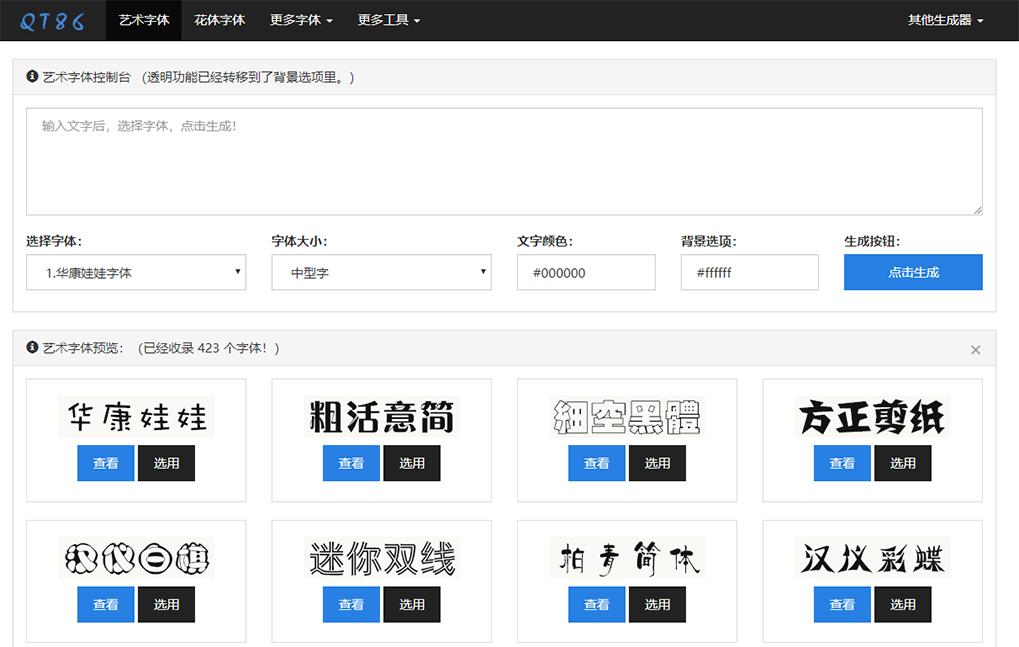
Task: Click the 背景选项 field showing #ffffff
Action: pyautogui.click(x=750, y=272)
